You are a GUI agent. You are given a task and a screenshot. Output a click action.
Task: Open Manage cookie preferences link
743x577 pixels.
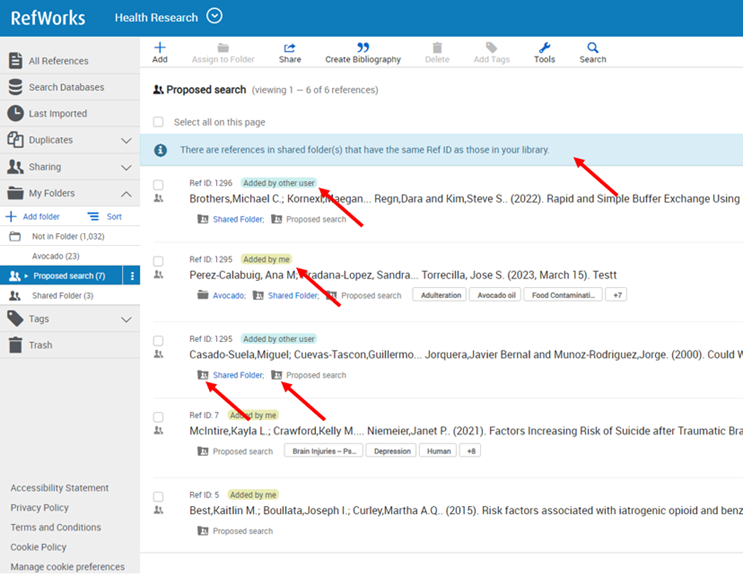pyautogui.click(x=68, y=567)
